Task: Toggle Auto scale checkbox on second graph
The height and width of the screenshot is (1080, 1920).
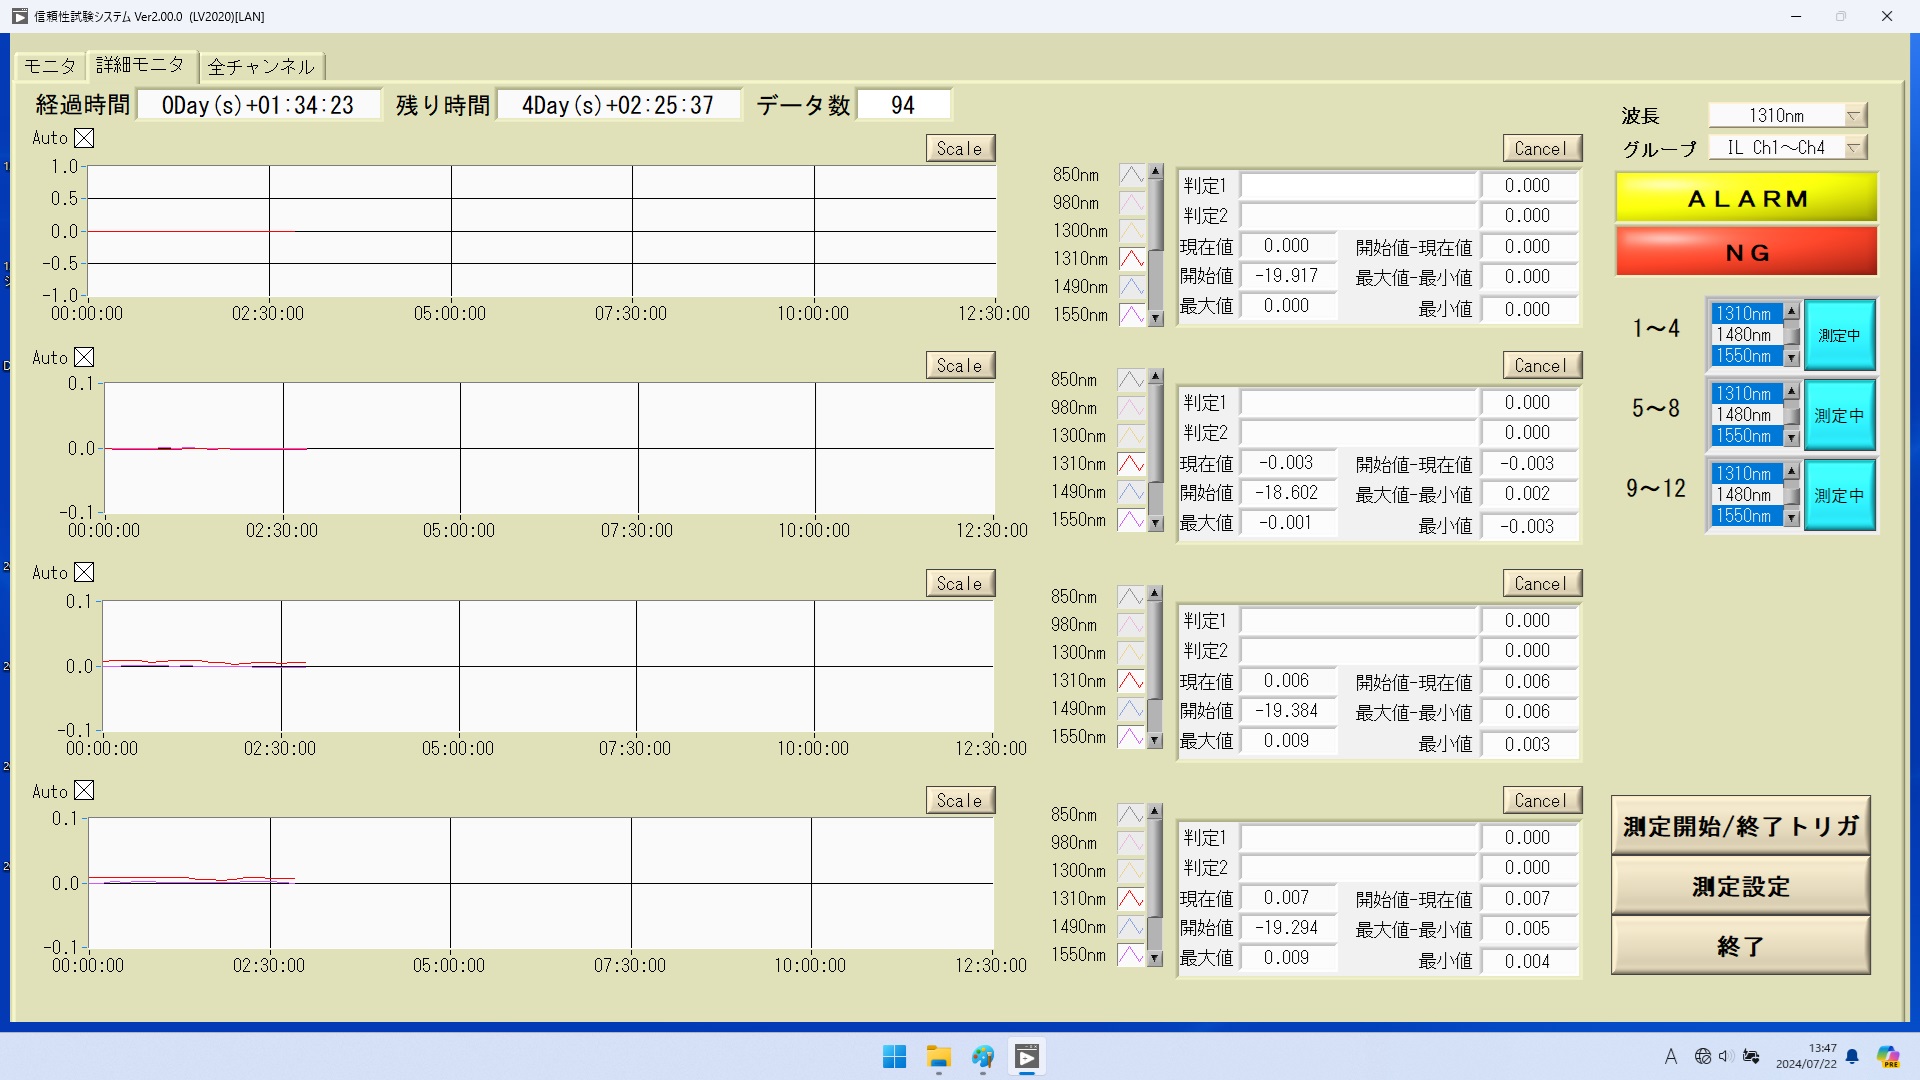Action: point(84,357)
